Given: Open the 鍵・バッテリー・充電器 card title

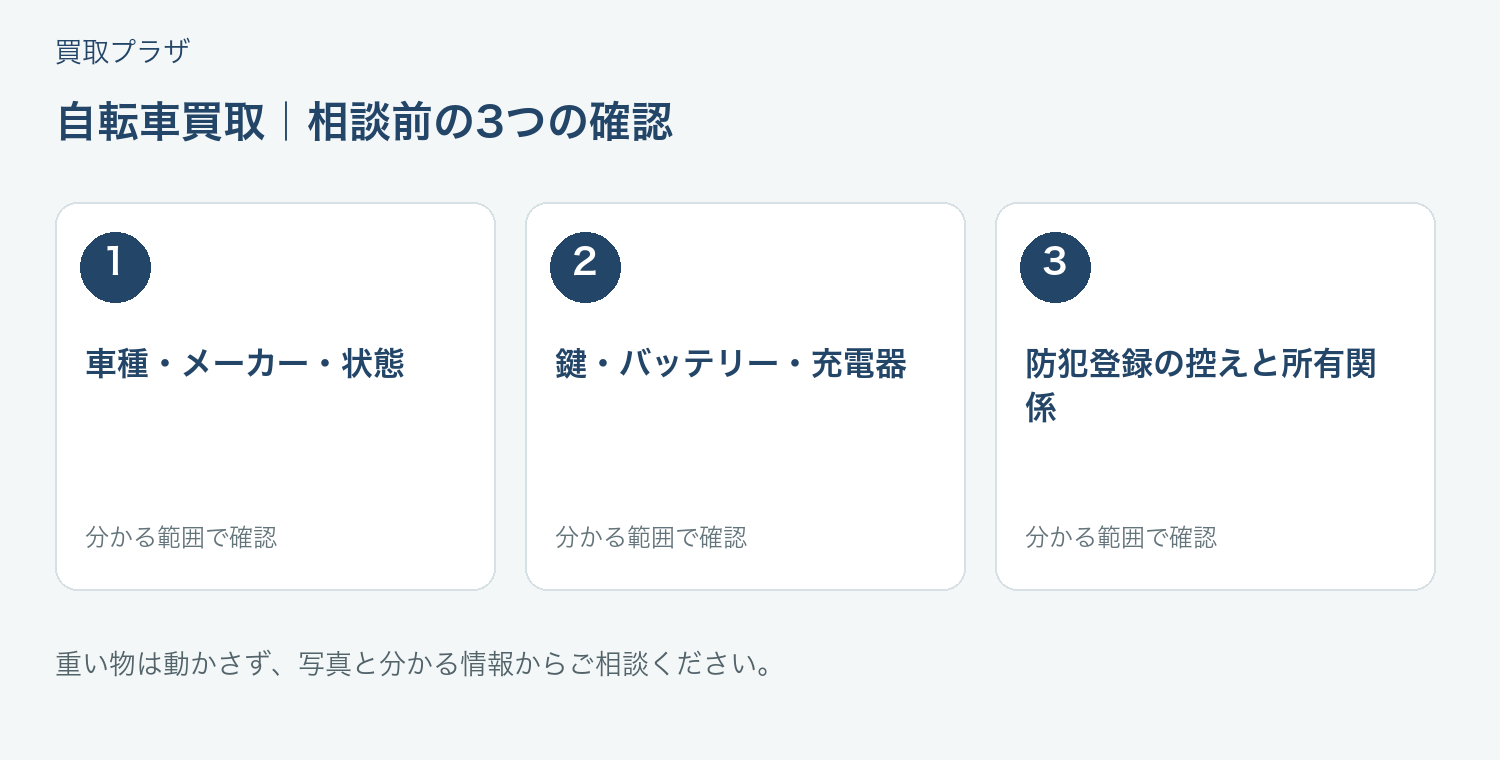Looking at the screenshot, I should pos(731,364).
